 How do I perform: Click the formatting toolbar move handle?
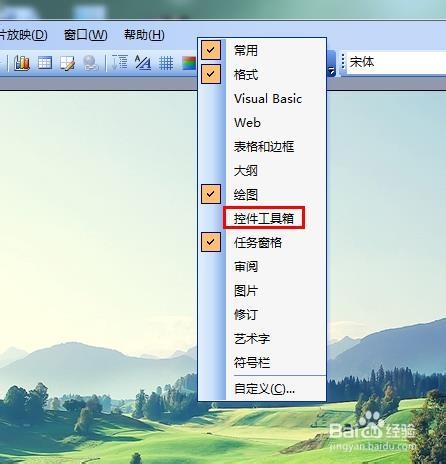pos(342,62)
